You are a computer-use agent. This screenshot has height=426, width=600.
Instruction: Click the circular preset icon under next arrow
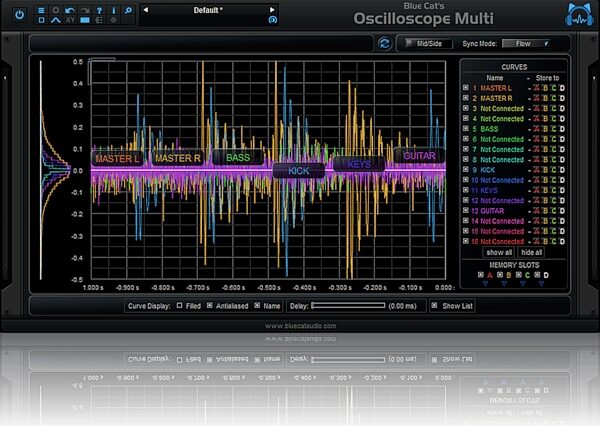(272, 20)
